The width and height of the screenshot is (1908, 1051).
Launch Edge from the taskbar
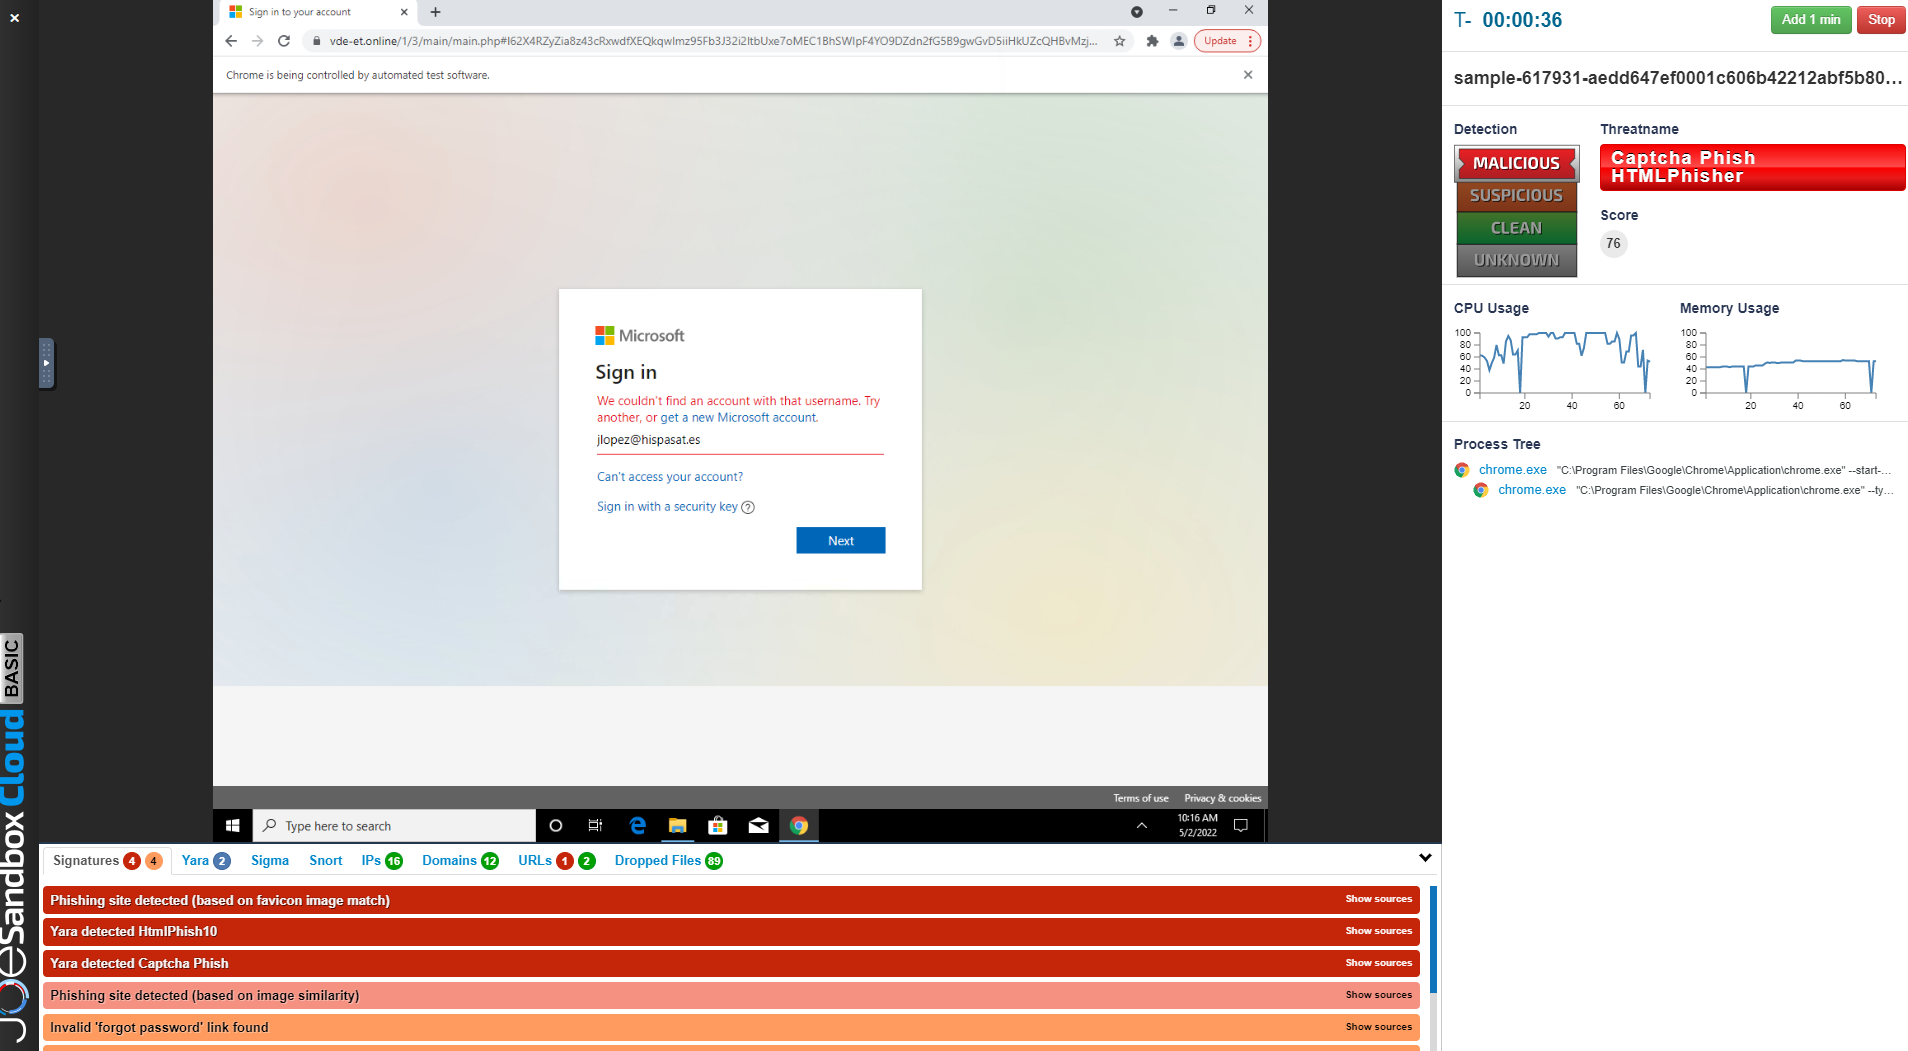(x=637, y=826)
